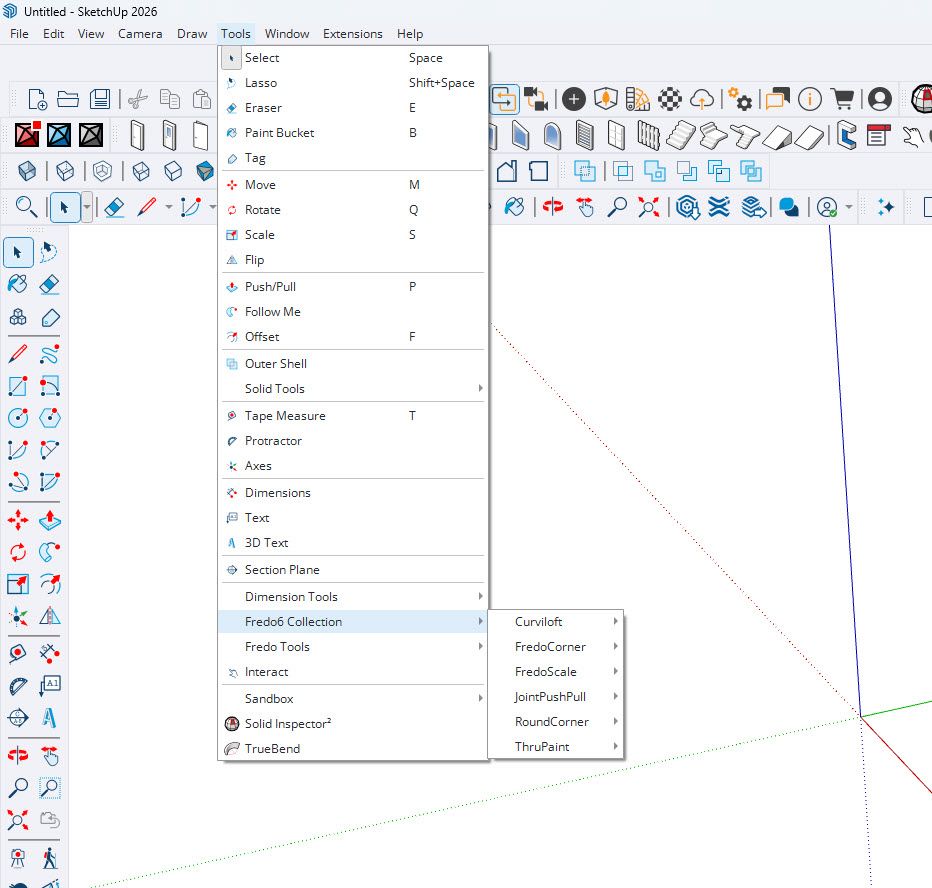
Task: Open dropdown arrow beside toolbar Select tool
Action: click(x=87, y=208)
